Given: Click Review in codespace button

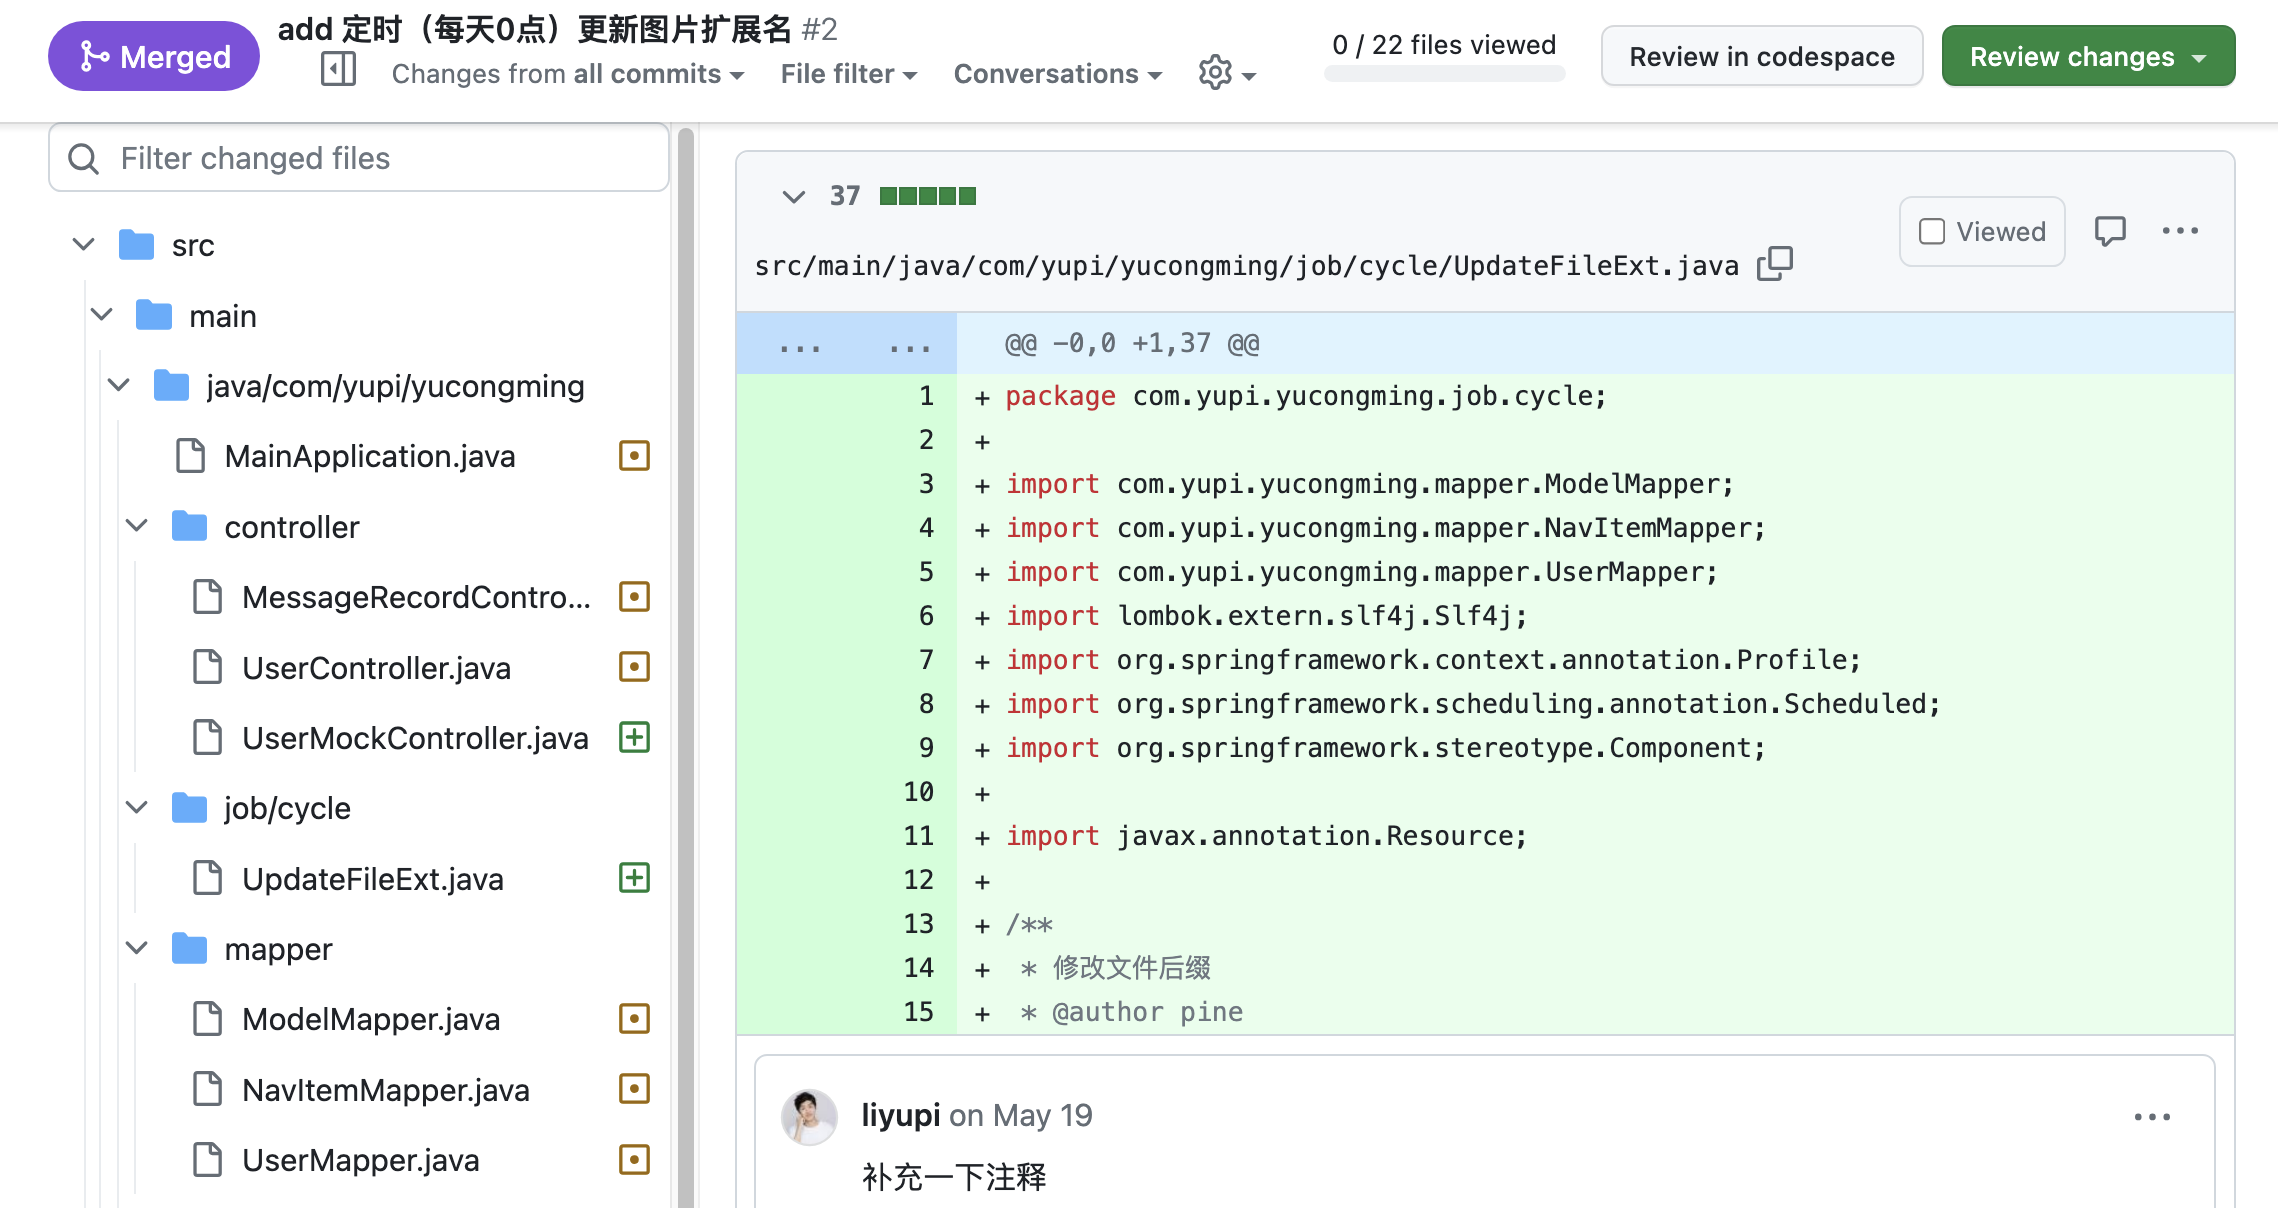Looking at the screenshot, I should click(1761, 57).
